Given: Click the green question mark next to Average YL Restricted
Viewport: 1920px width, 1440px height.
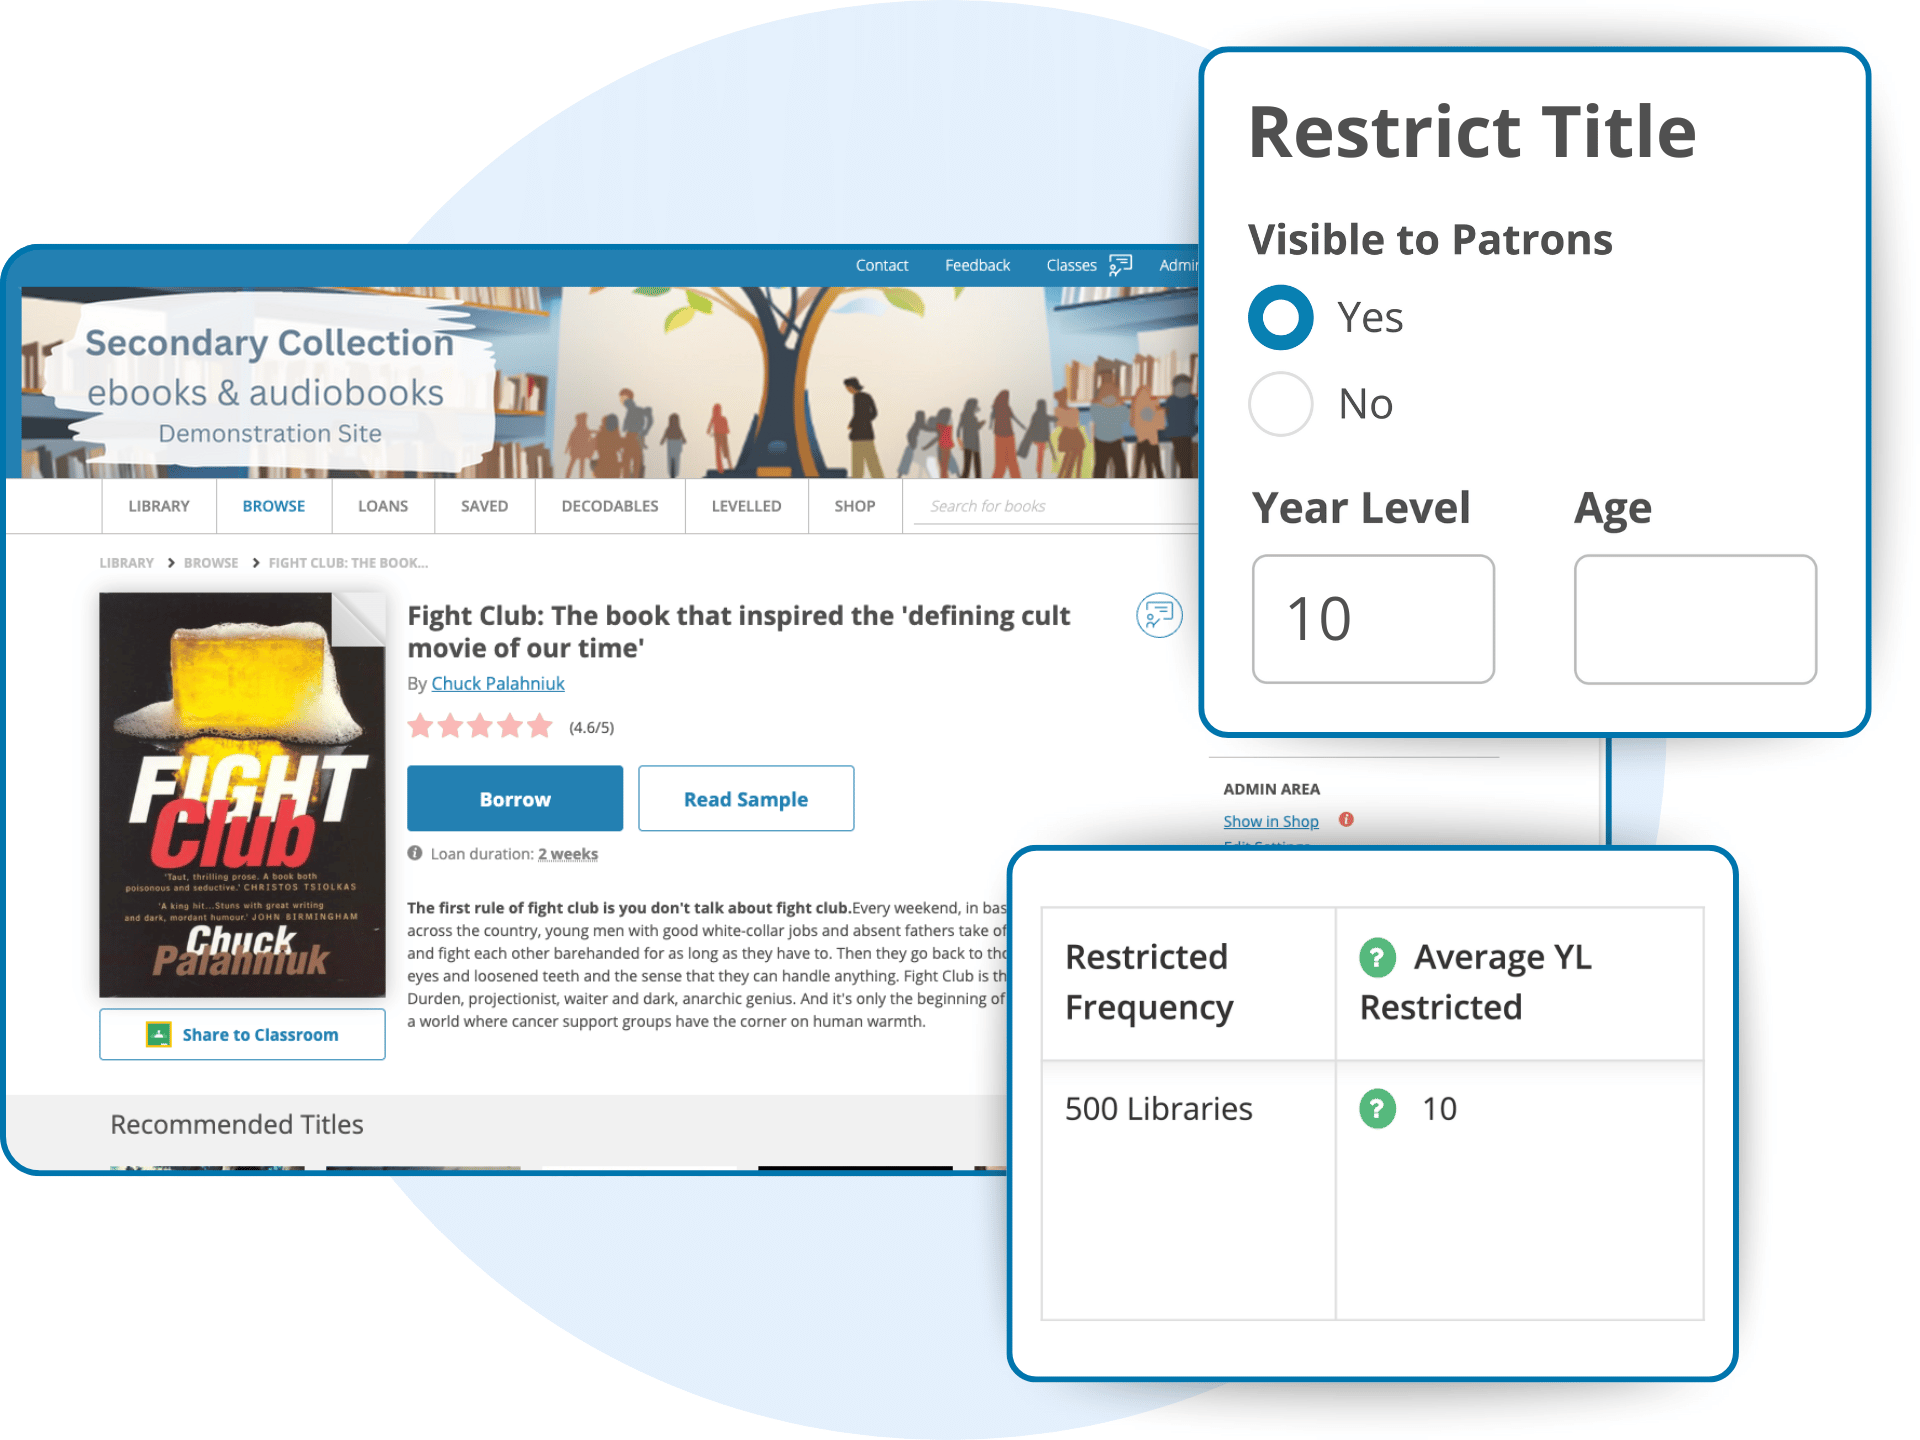Looking at the screenshot, I should coord(1377,957).
